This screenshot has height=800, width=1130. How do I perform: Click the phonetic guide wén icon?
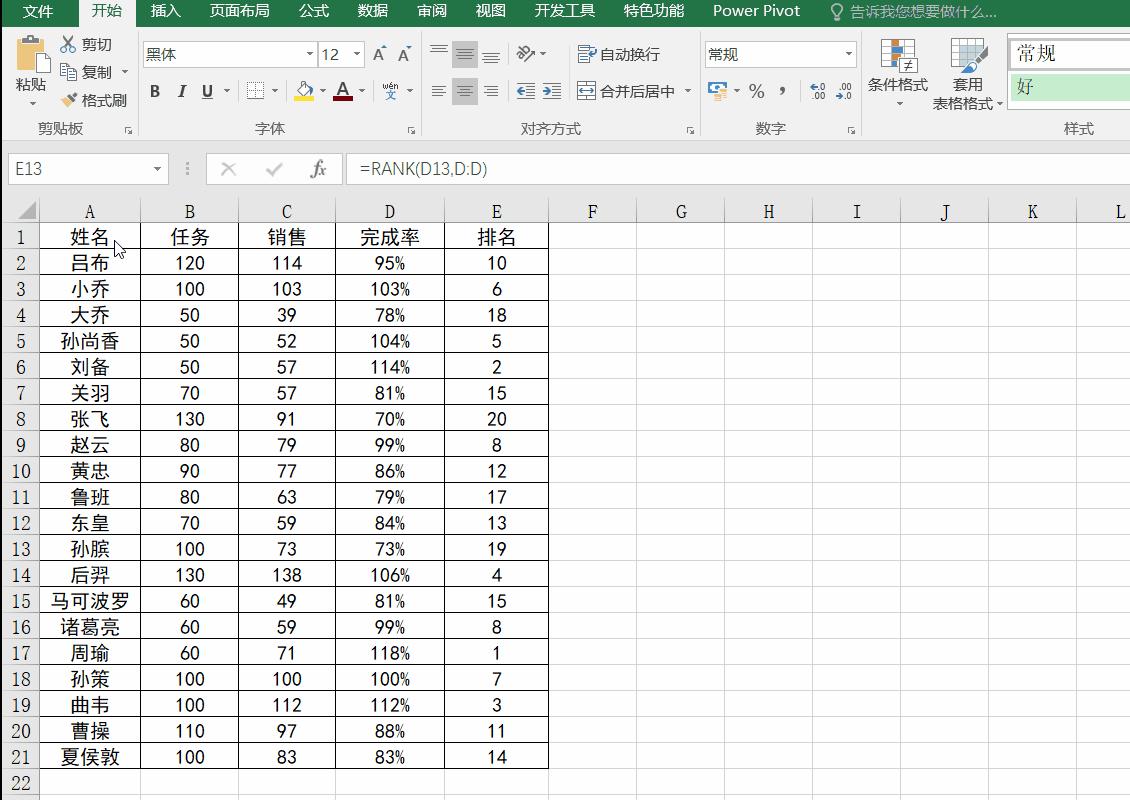point(390,91)
